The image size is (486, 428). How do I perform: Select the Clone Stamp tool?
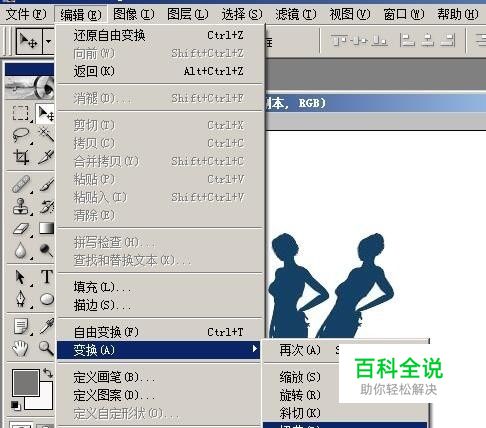click(x=20, y=206)
